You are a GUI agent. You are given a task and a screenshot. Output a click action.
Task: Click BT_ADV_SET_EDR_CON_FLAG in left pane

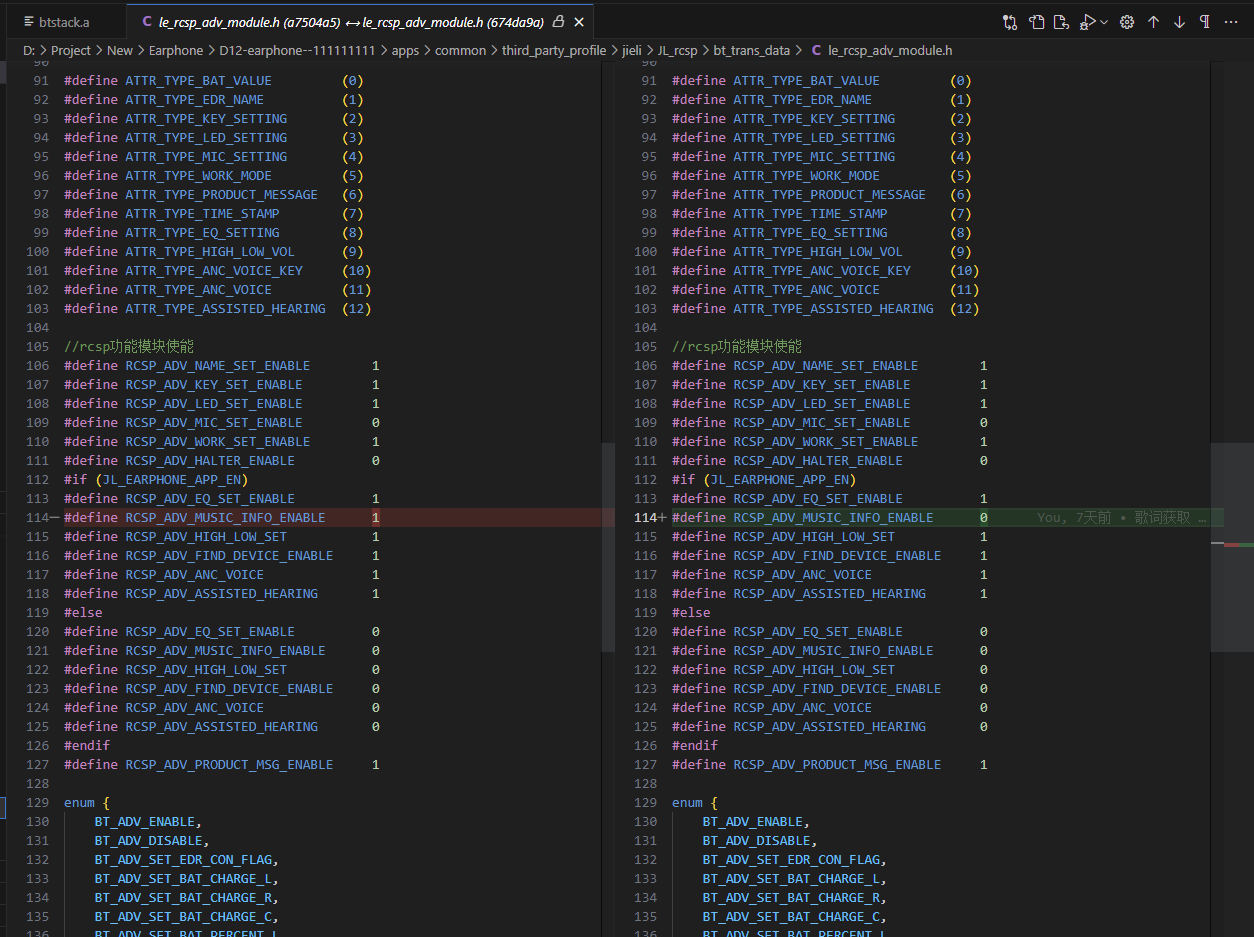tap(183, 860)
